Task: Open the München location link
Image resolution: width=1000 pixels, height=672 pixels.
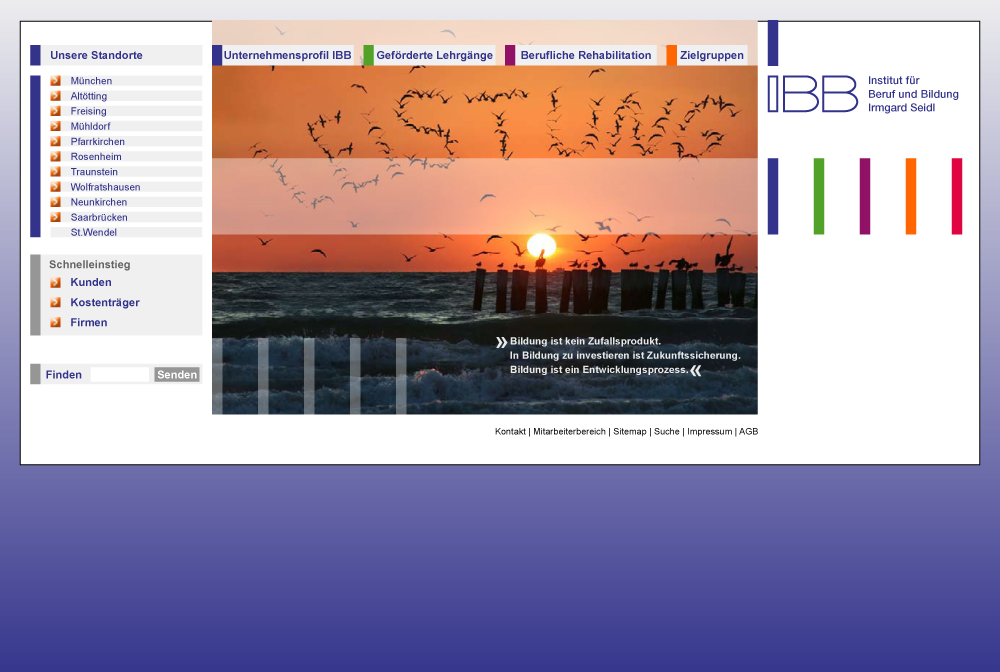Action: (x=91, y=81)
